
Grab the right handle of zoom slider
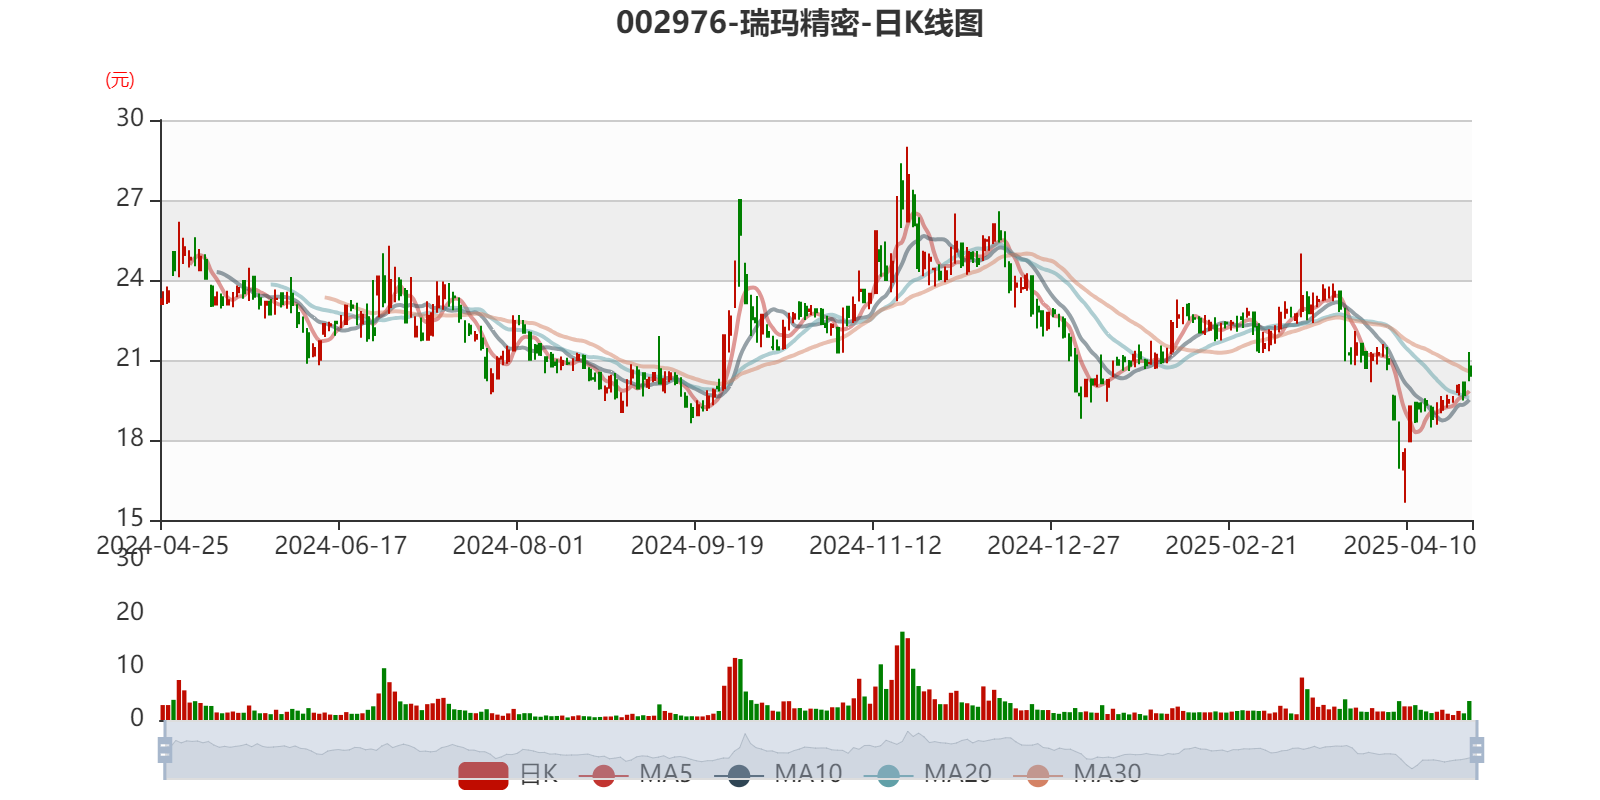(1476, 750)
